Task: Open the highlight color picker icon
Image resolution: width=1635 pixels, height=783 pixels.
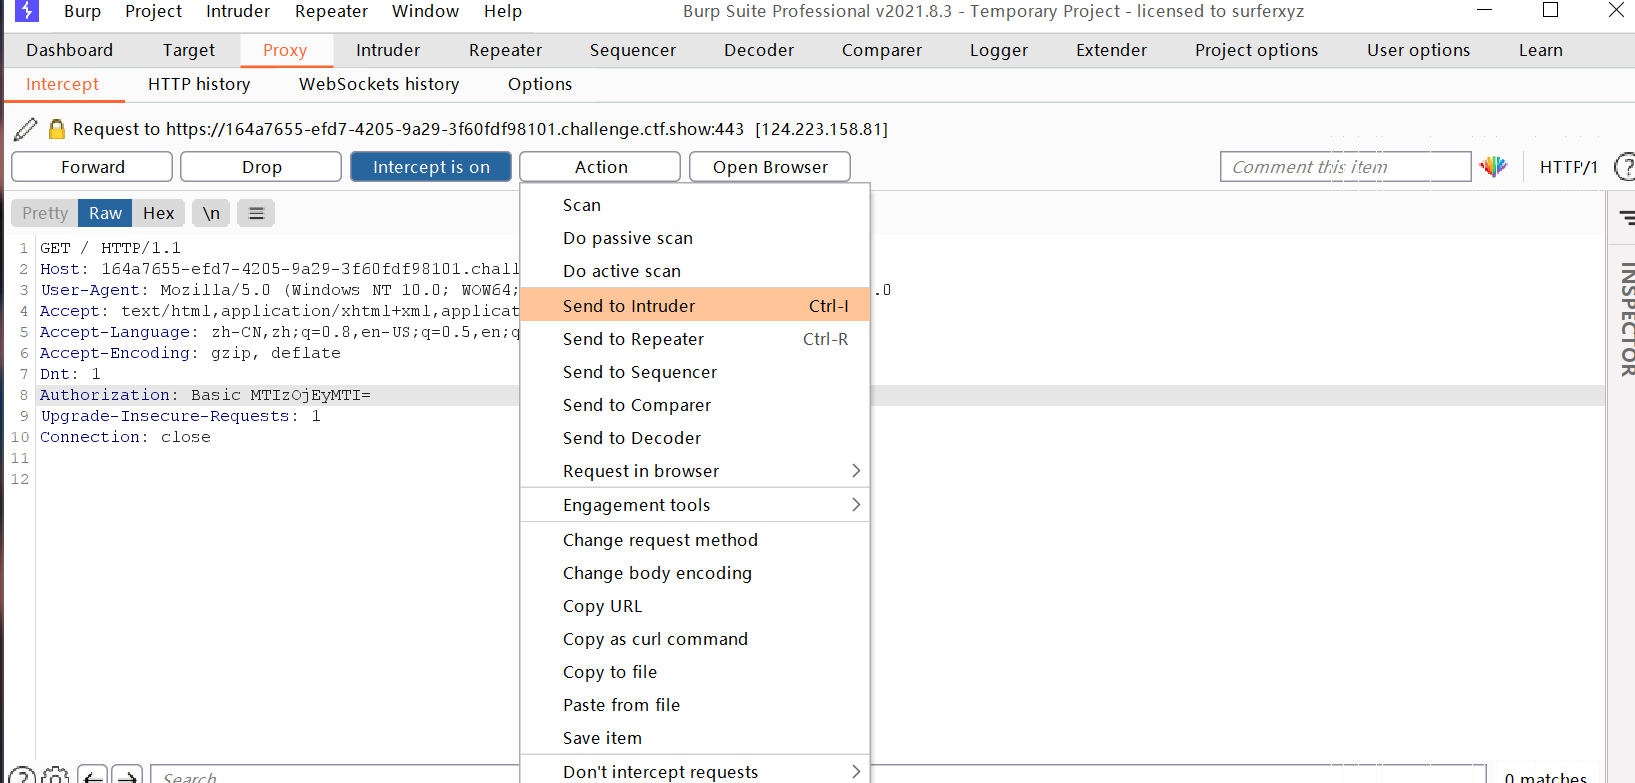Action: tap(1493, 167)
